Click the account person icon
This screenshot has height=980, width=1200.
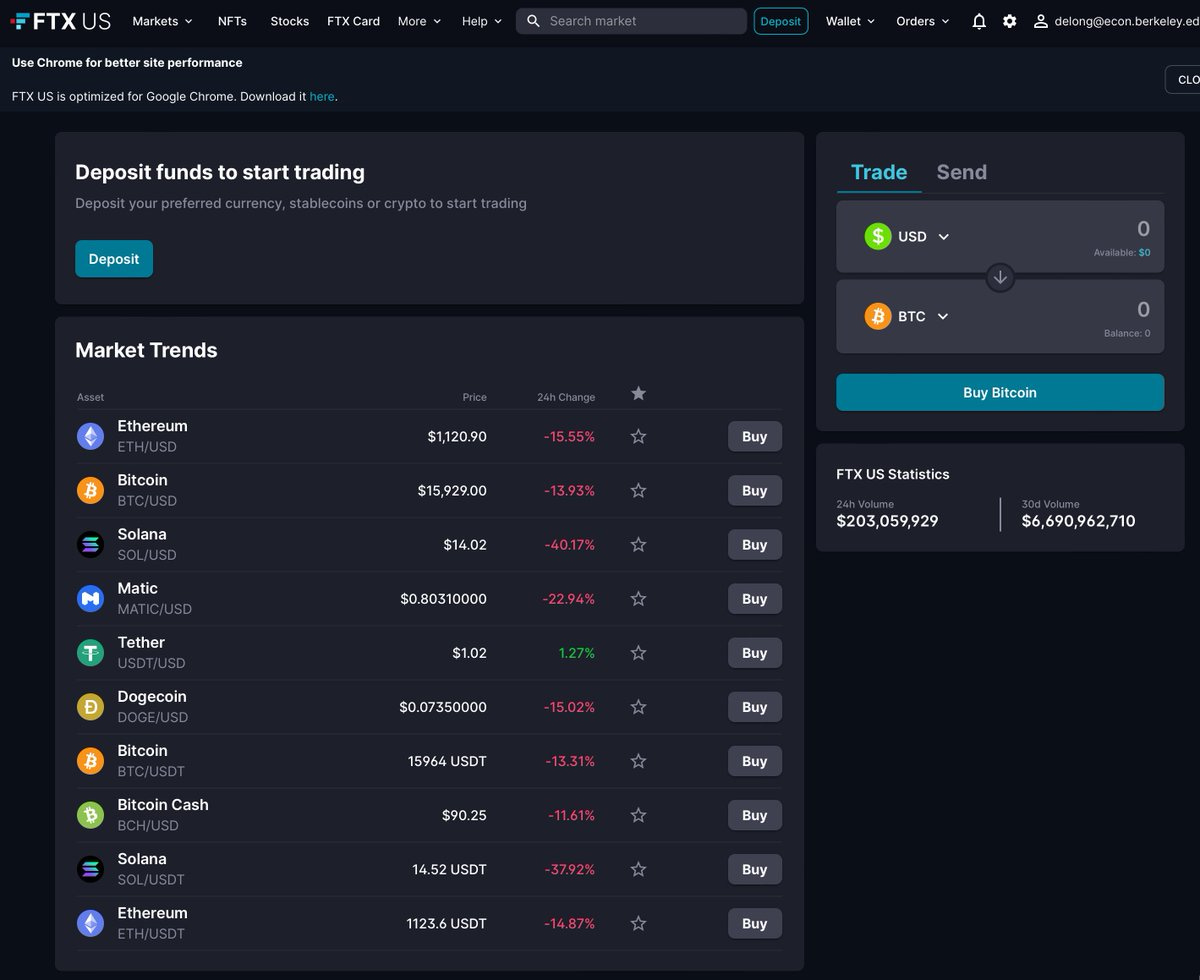[1041, 21]
